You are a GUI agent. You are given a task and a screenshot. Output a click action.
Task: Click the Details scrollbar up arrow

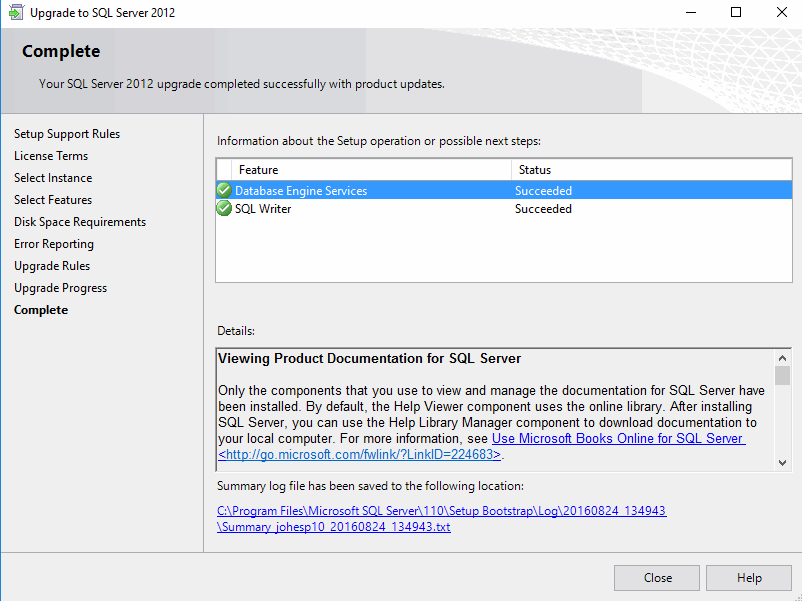[783, 357]
